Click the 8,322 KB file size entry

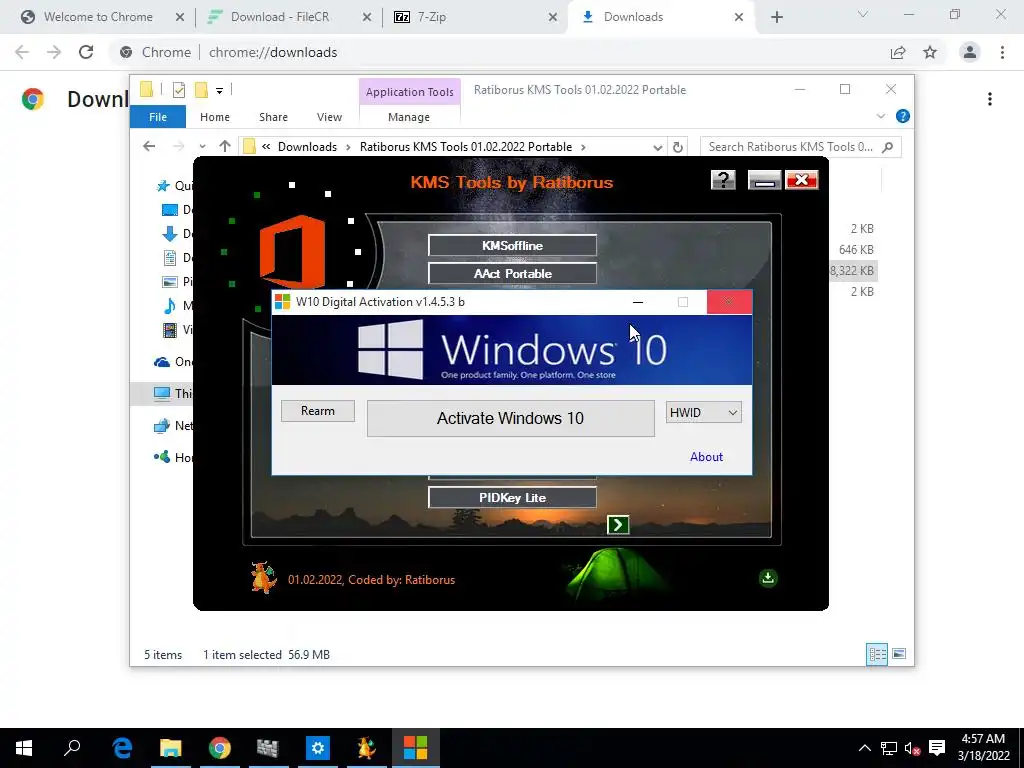(x=852, y=270)
